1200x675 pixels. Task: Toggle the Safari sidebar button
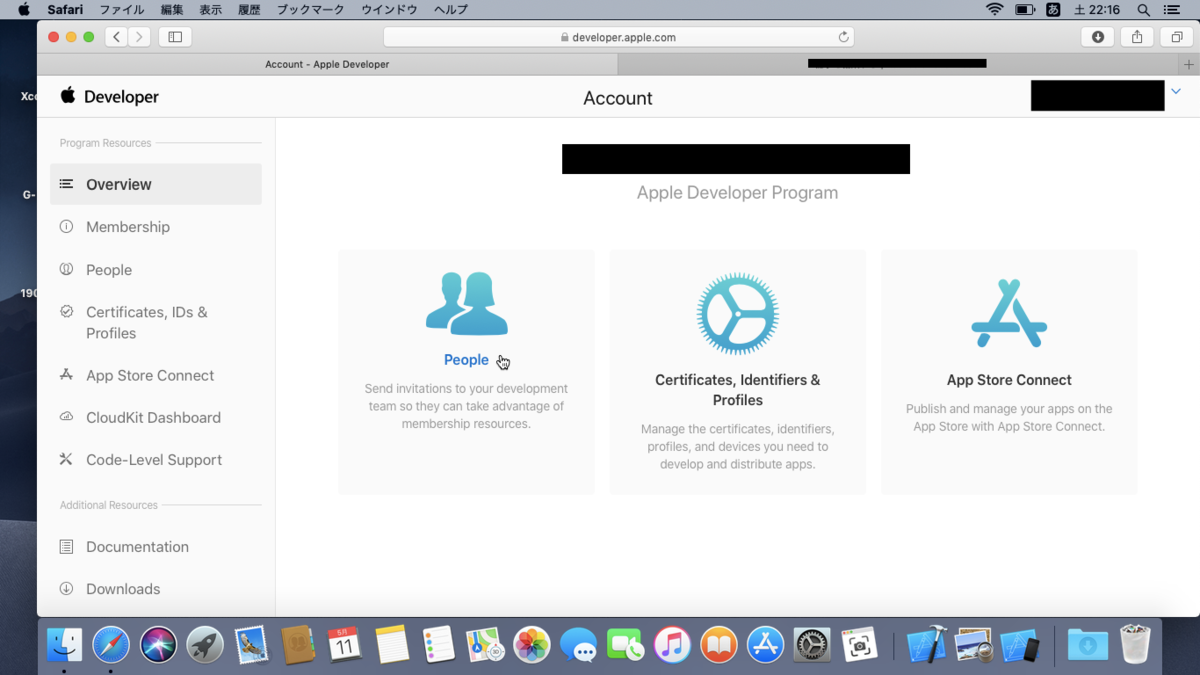click(175, 37)
